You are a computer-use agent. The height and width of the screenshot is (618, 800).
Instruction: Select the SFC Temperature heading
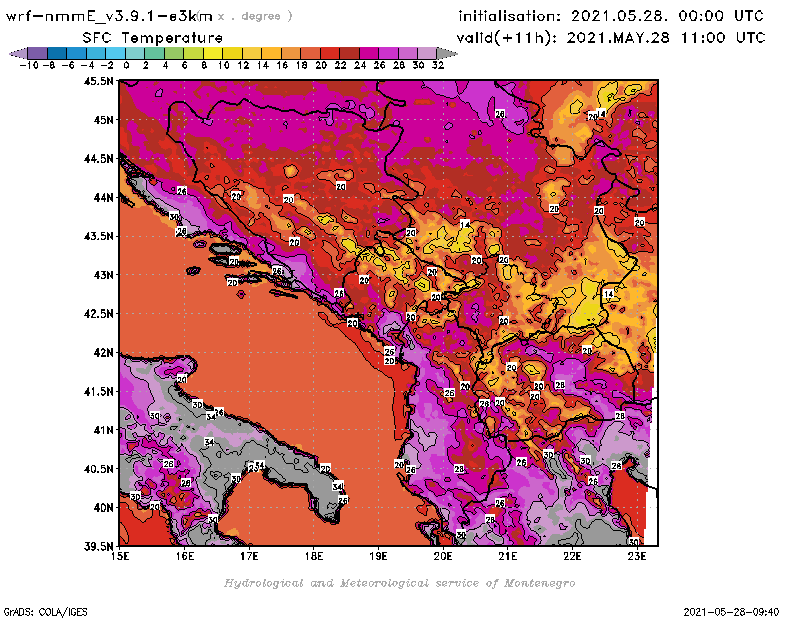(x=153, y=38)
